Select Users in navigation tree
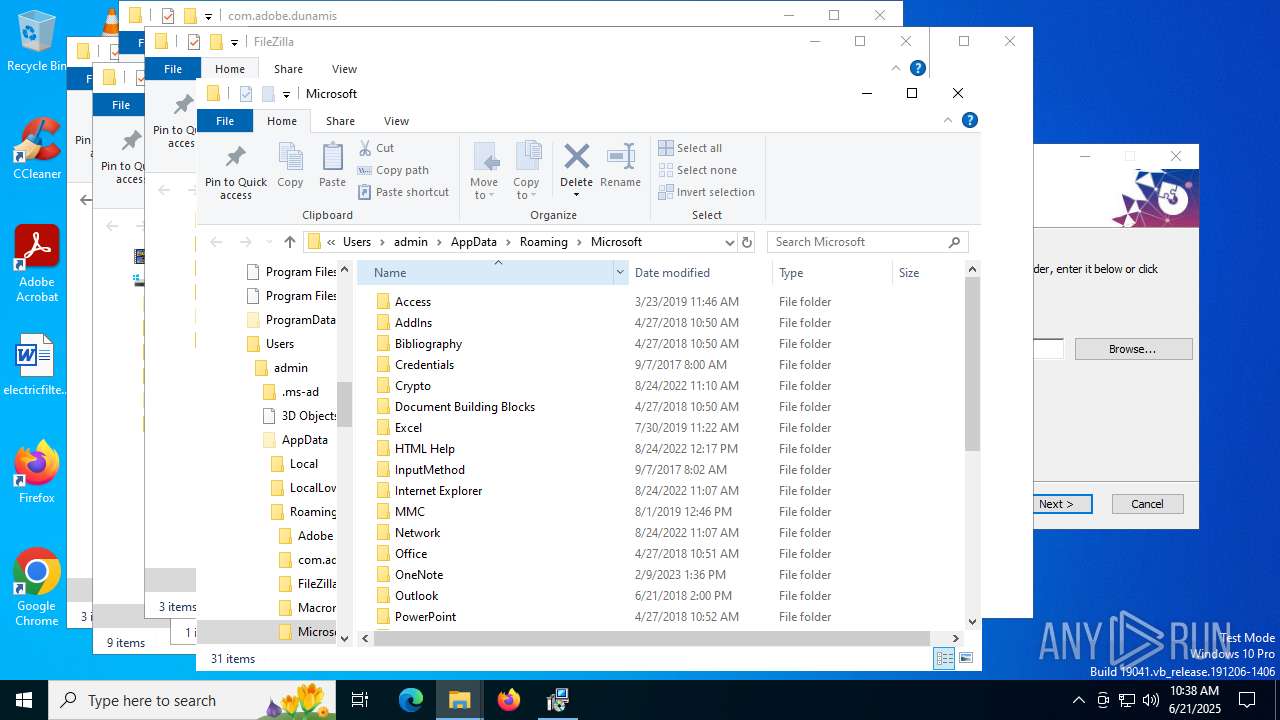The image size is (1280, 720). pyautogui.click(x=279, y=344)
